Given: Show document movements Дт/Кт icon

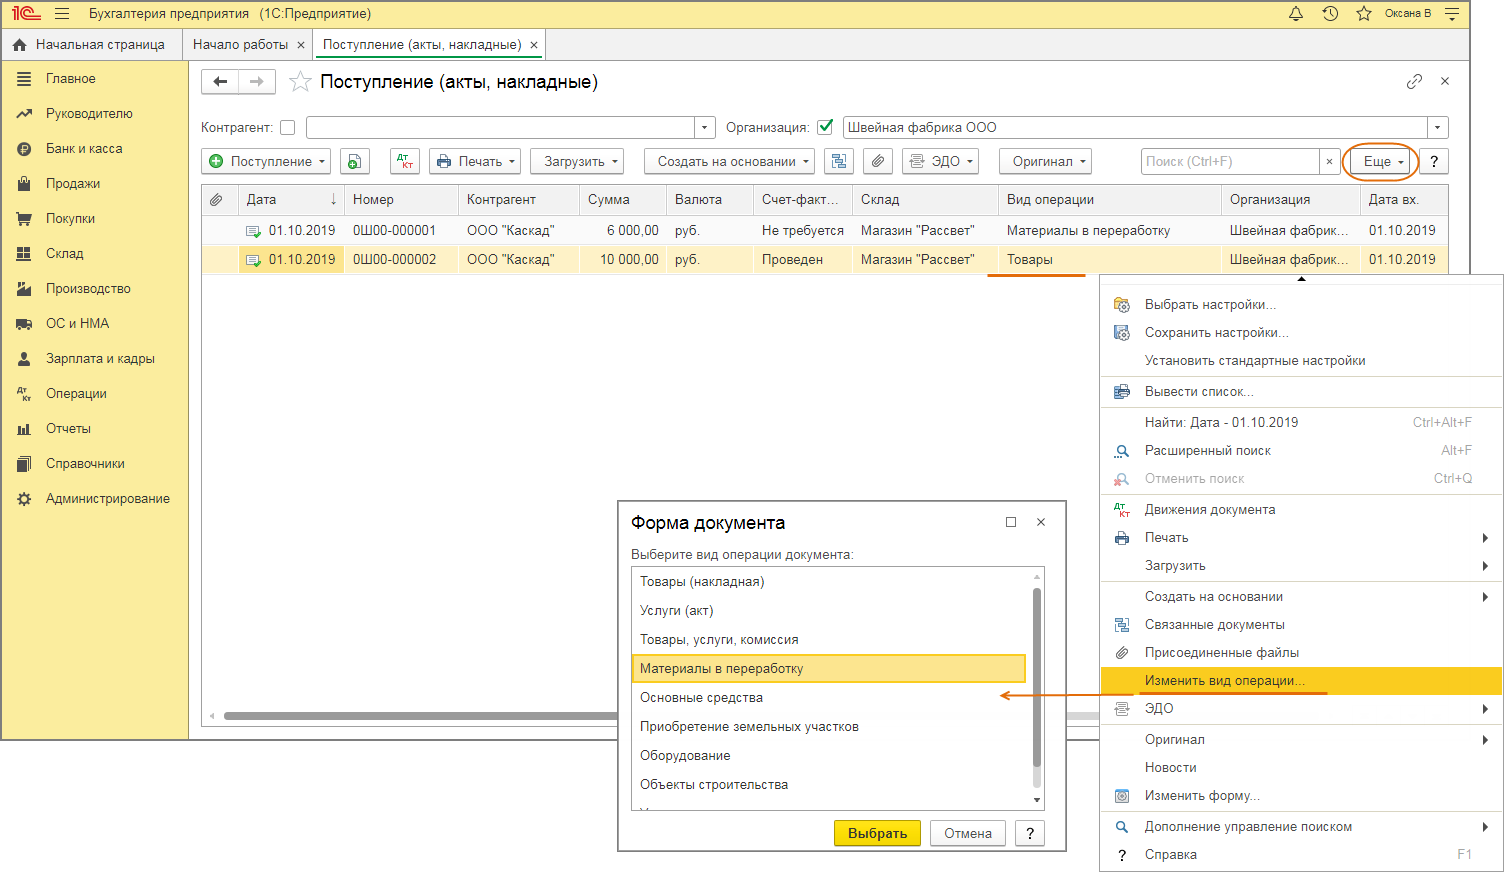Looking at the screenshot, I should (405, 161).
